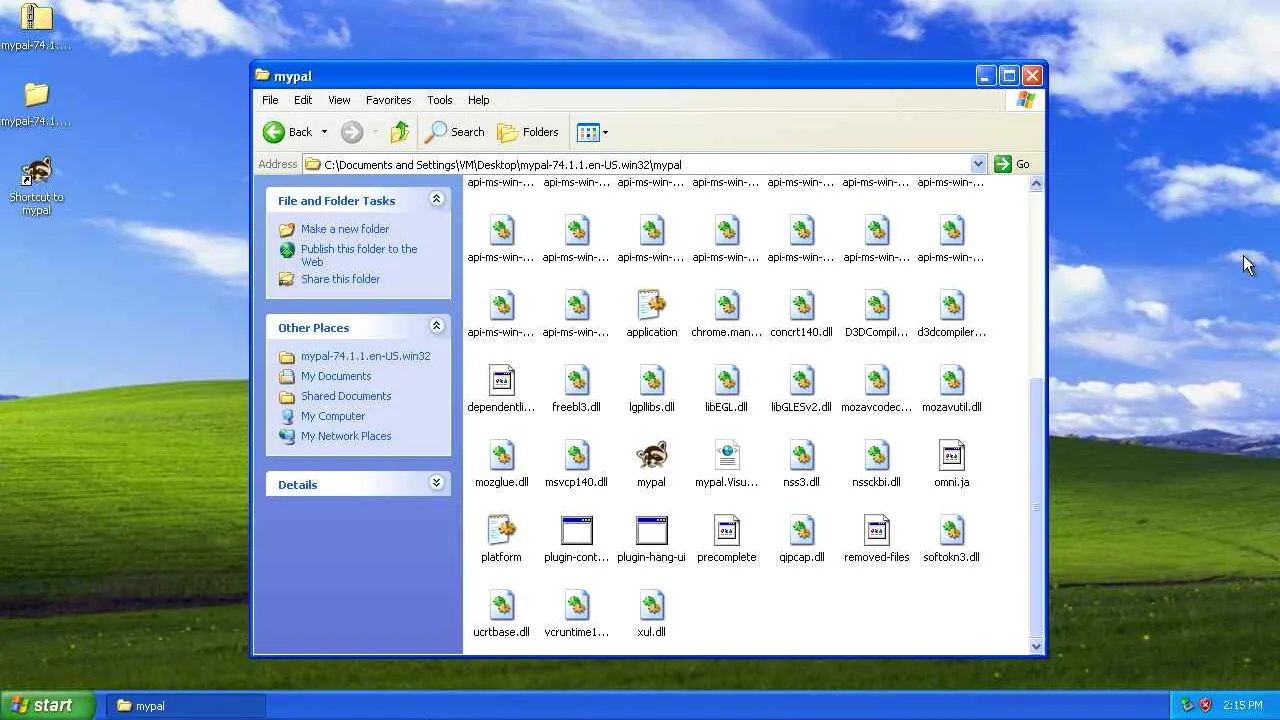The image size is (1280, 720).
Task: Select the mypal-74.1.1 zip archive on desktop
Action: (x=36, y=17)
